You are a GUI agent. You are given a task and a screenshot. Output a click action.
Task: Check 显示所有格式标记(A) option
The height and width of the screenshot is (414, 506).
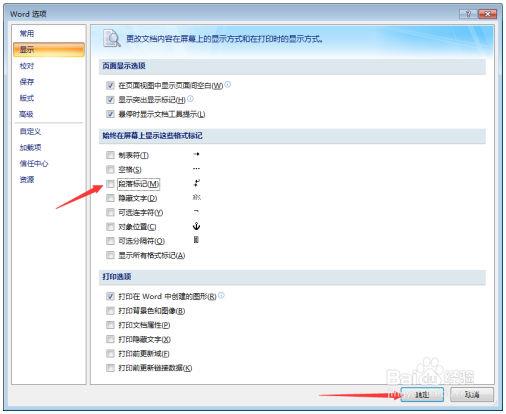click(x=110, y=255)
